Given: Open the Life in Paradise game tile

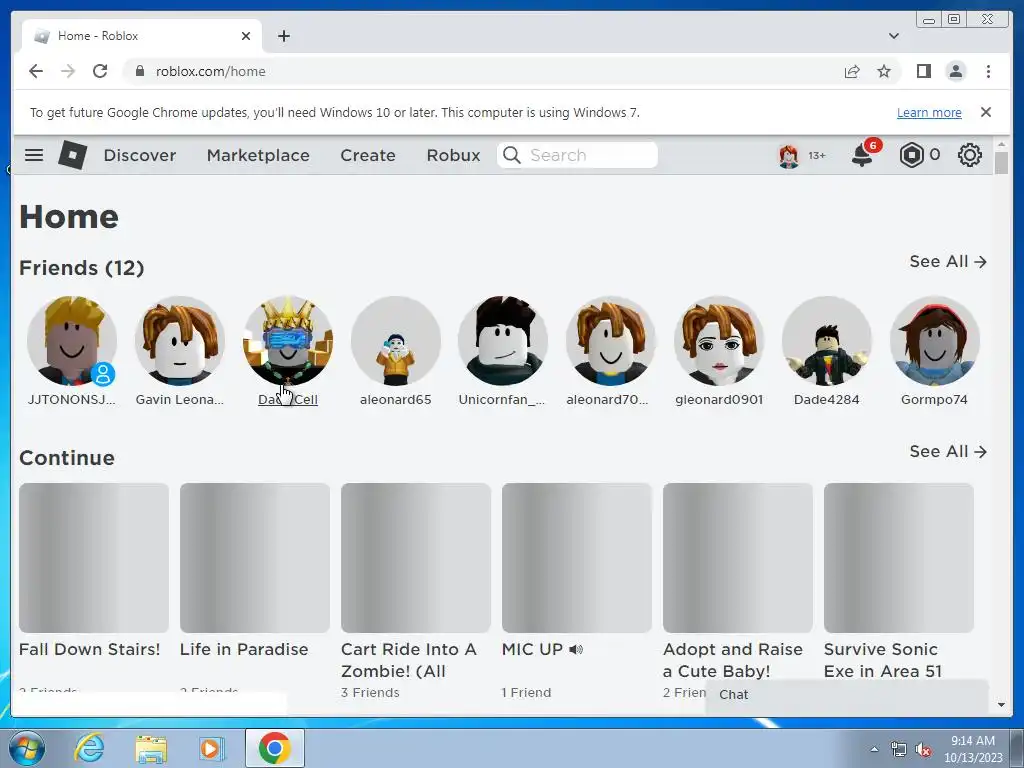Looking at the screenshot, I should click(255, 558).
